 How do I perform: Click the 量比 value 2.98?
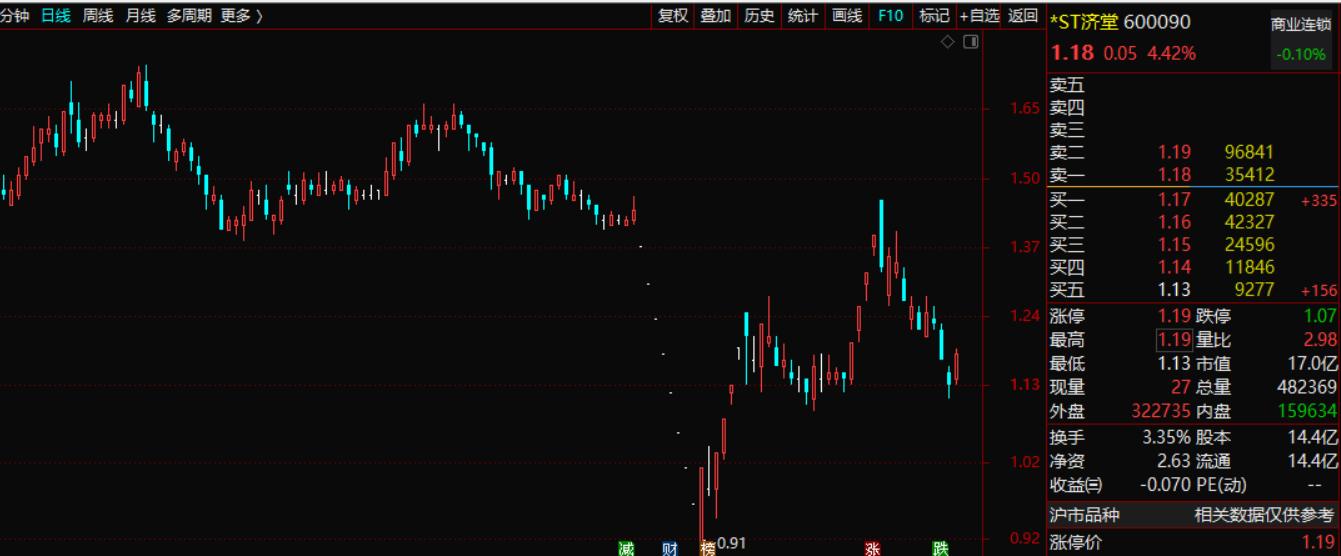[1319, 340]
